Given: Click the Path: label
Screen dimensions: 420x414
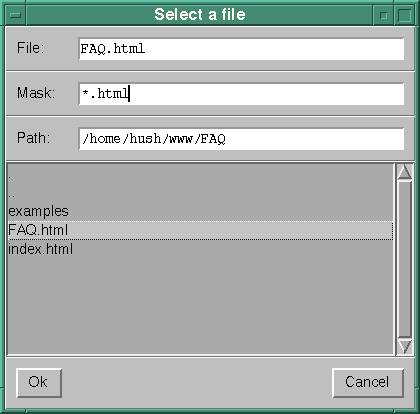Looking at the screenshot, I should click(x=33, y=137).
